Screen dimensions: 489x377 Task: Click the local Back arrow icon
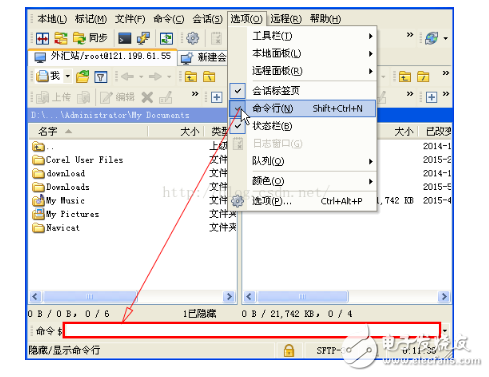127,77
